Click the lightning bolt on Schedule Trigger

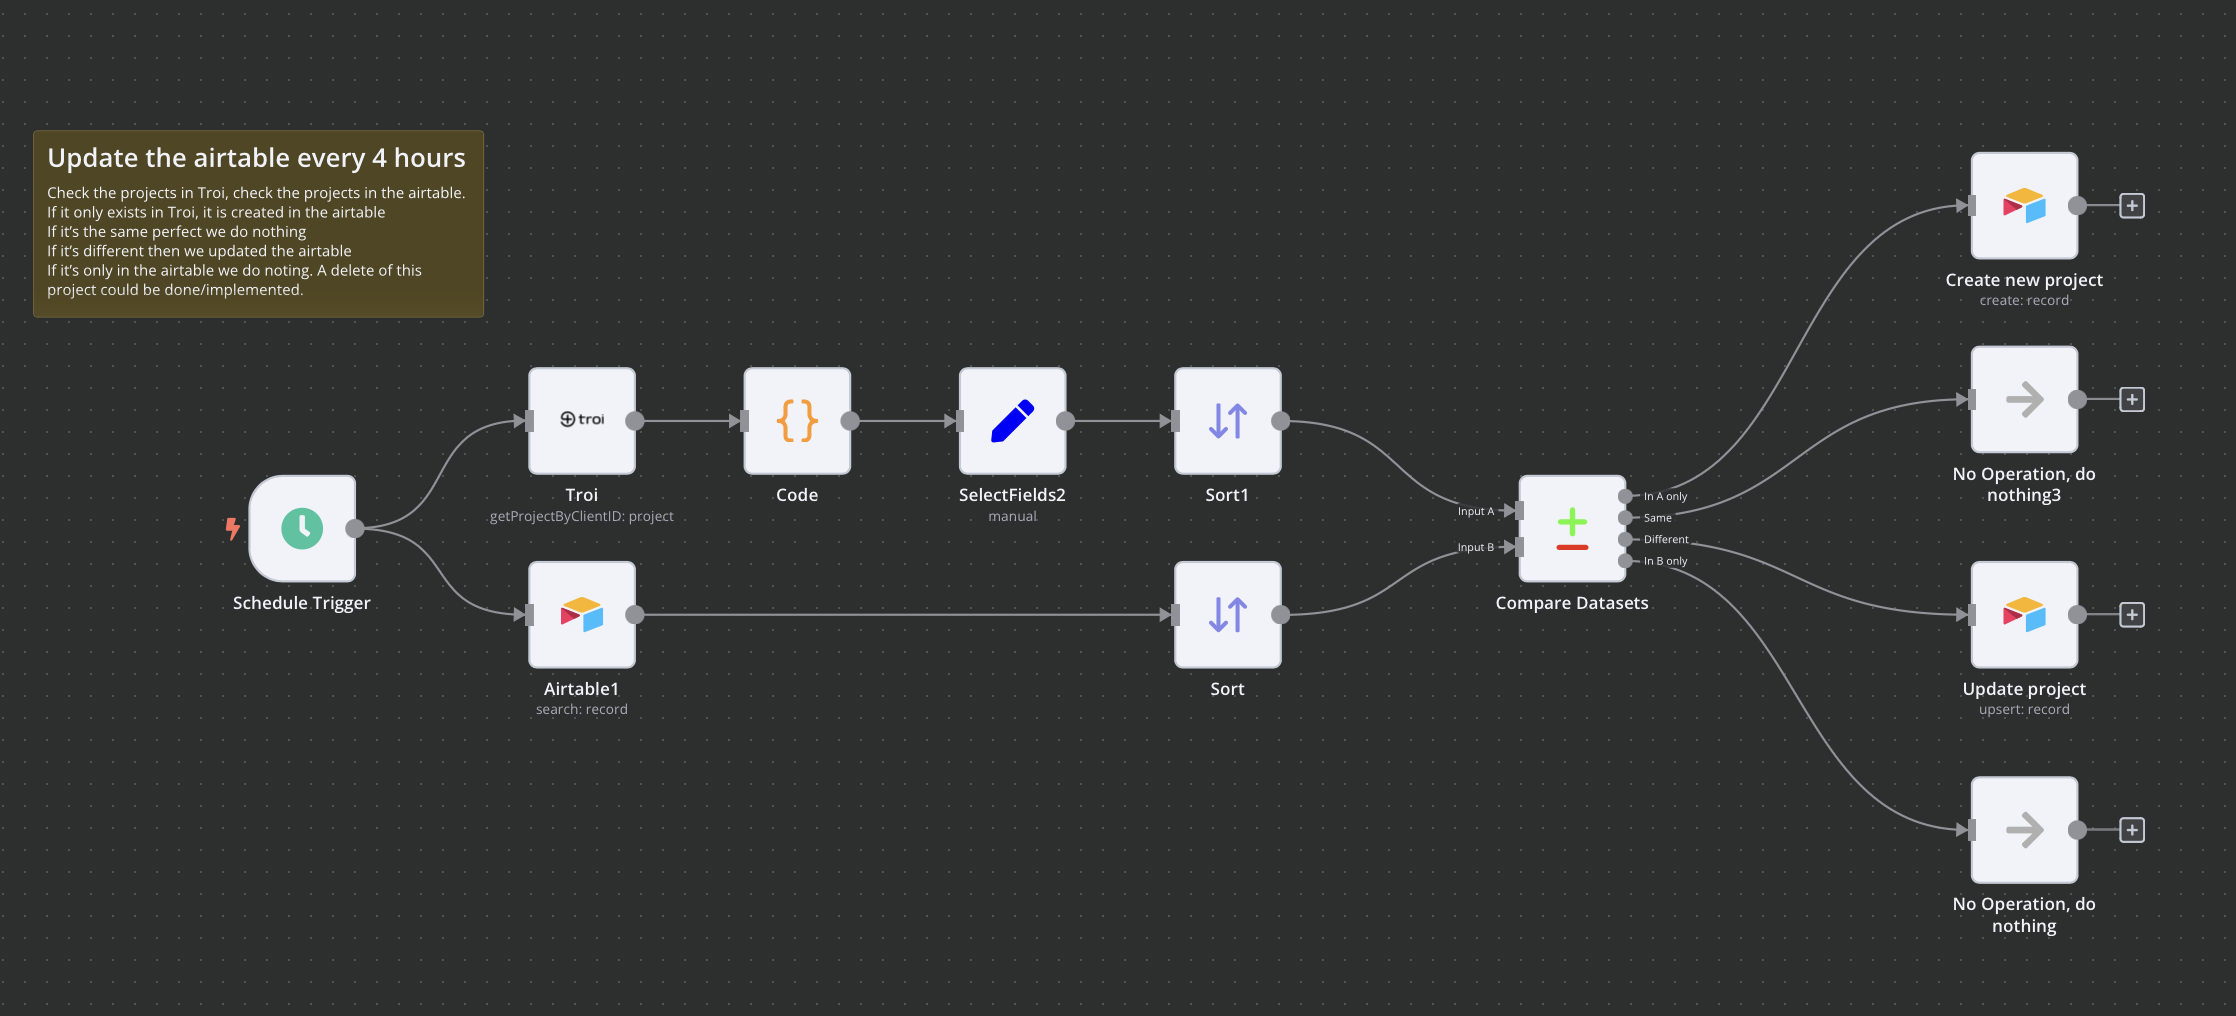tap(233, 528)
